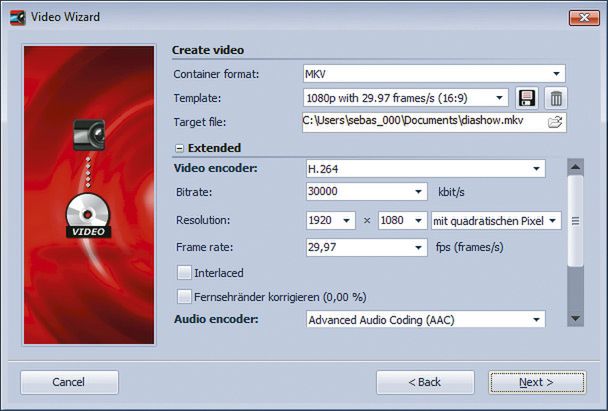Tick the Fernsehränder korrigieren checkbox

pos(184,297)
